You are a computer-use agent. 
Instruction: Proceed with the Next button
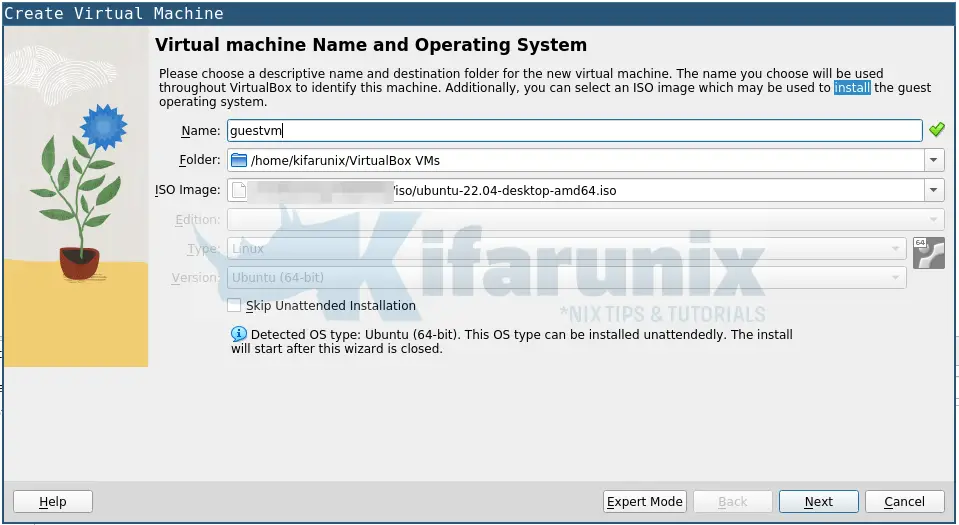pyautogui.click(x=818, y=502)
